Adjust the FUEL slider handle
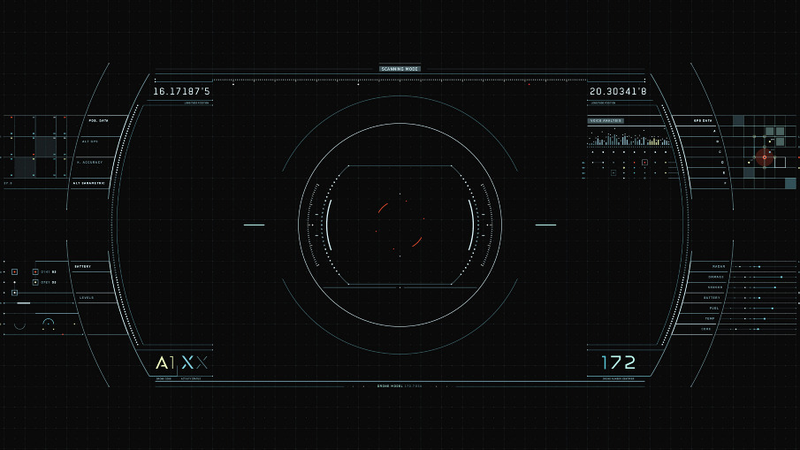 [772, 308]
